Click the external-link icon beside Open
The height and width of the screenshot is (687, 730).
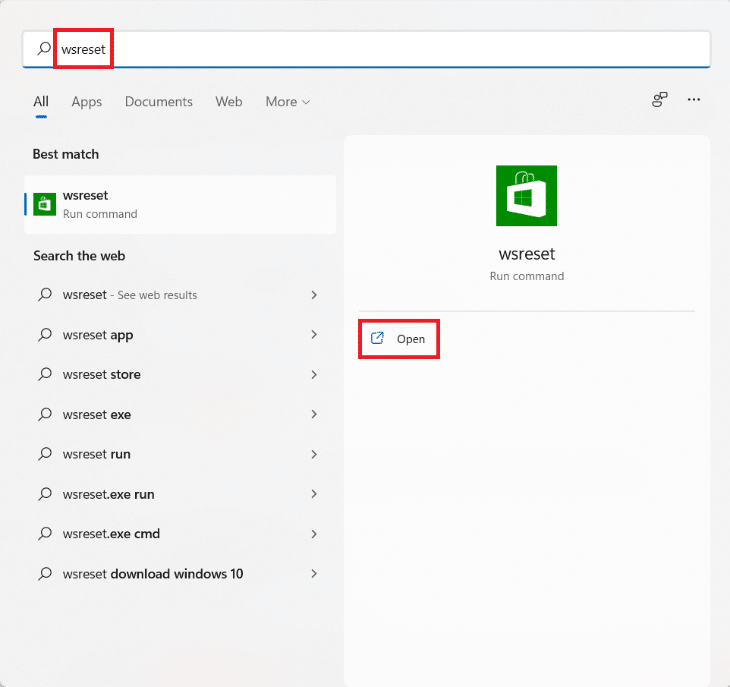(377, 339)
